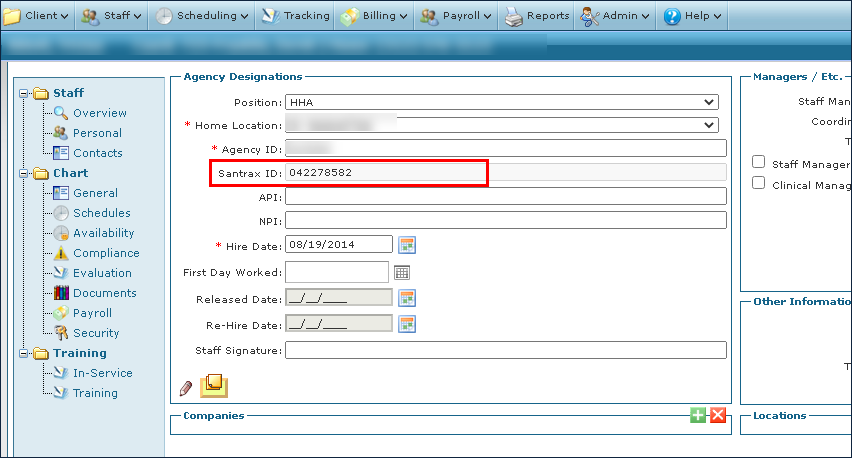Open the Position dropdown

pos(501,102)
